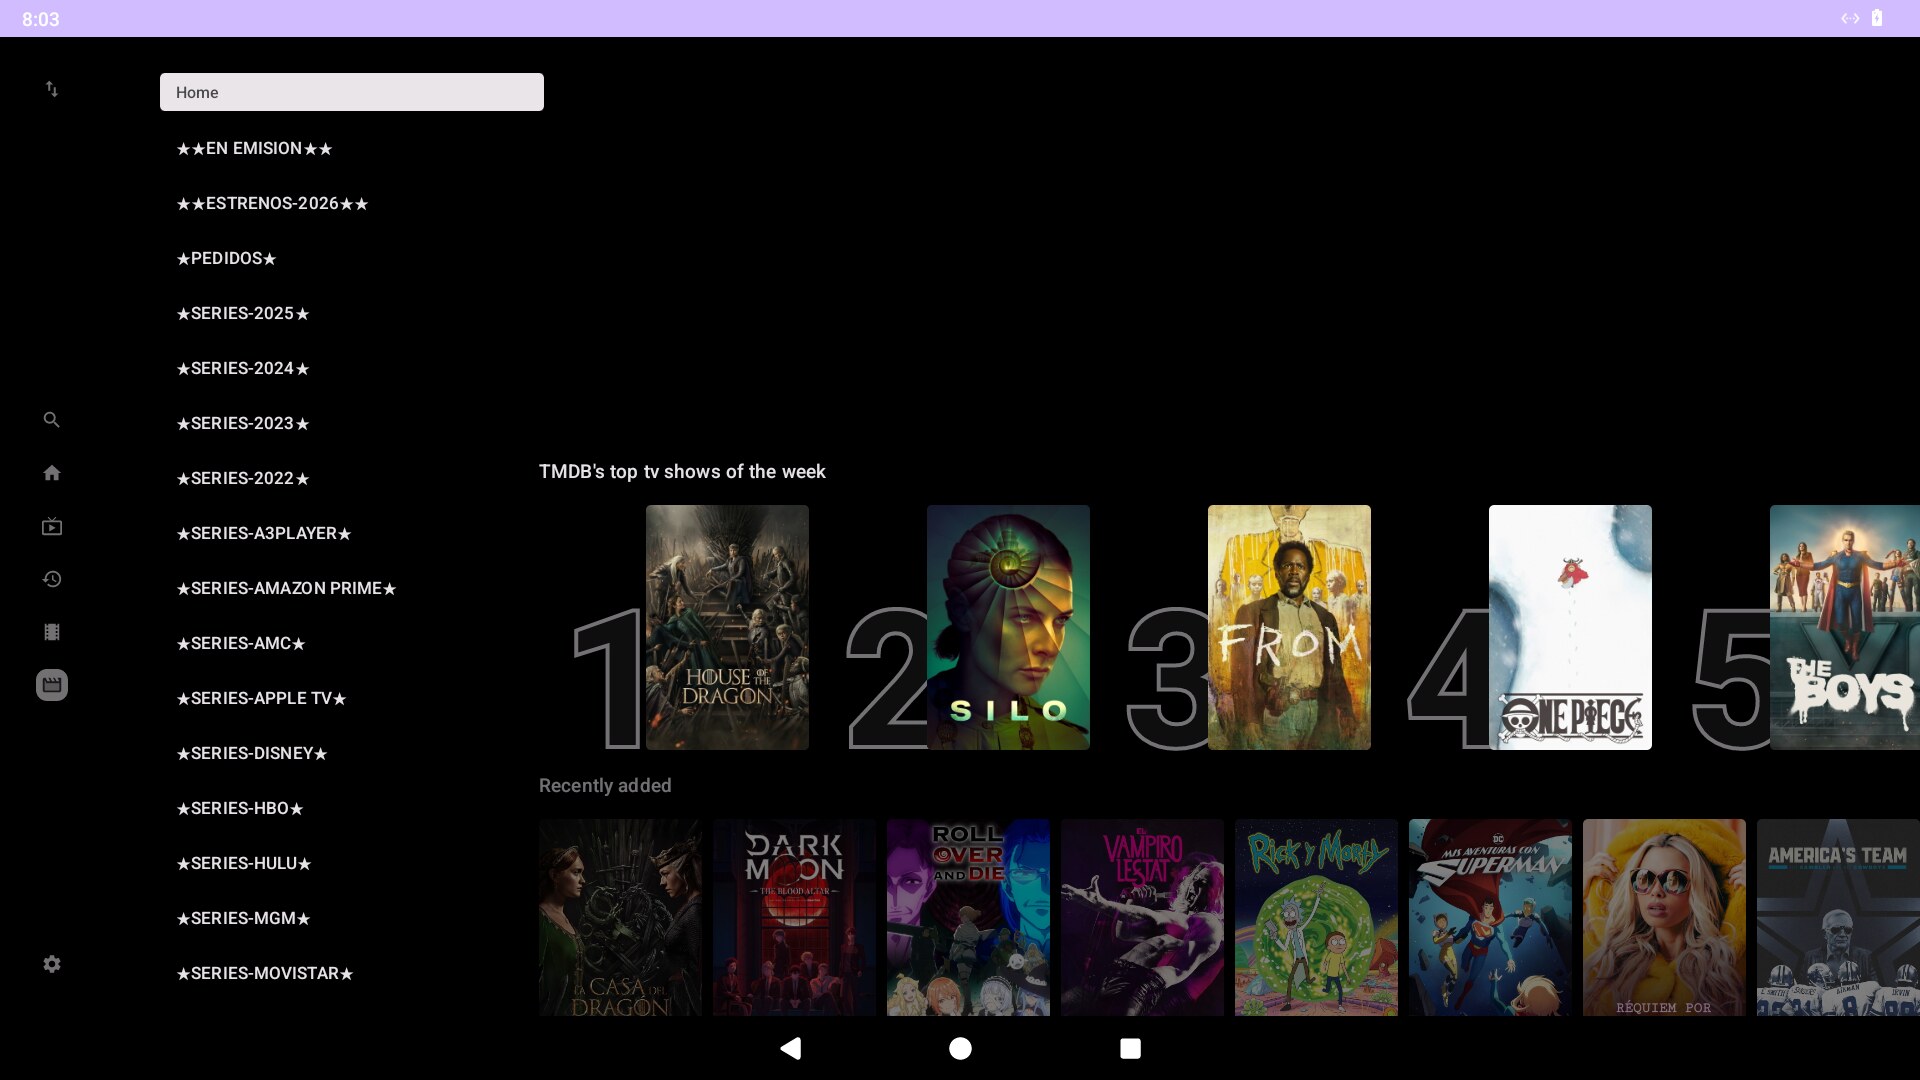Image resolution: width=1920 pixels, height=1080 pixels.
Task: Select the highlighted series clapperboard icon
Action: (52, 685)
